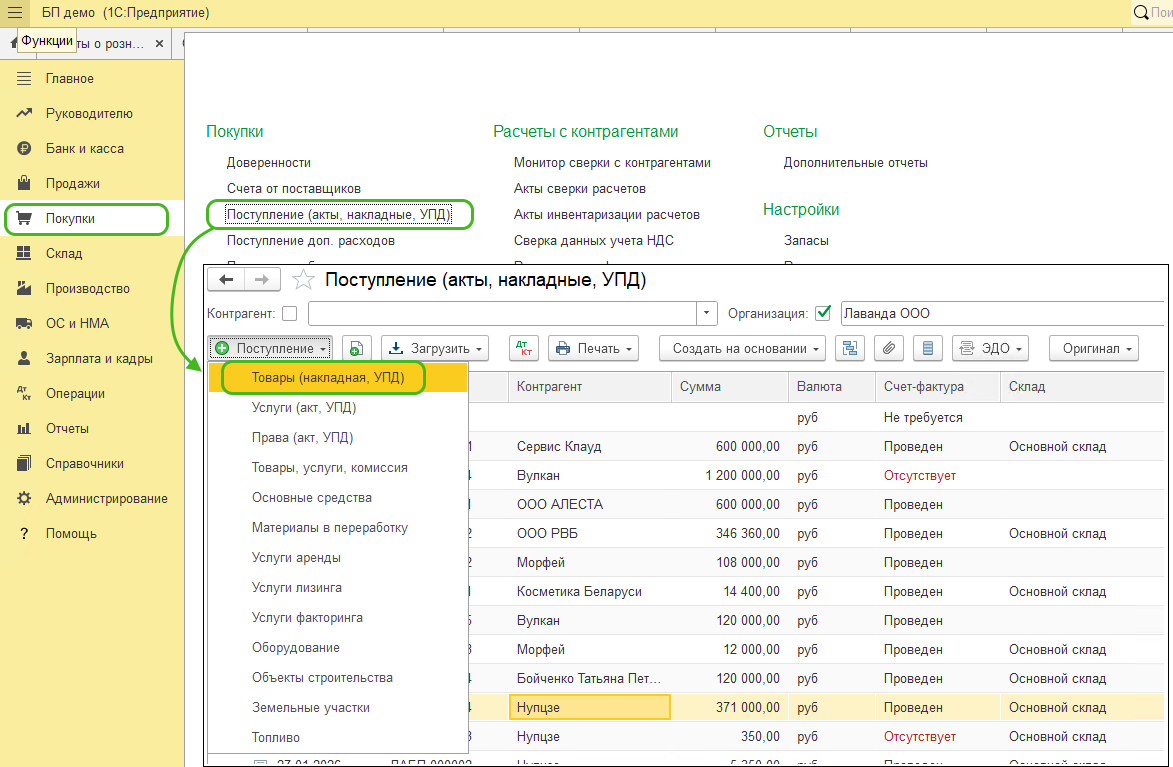Click the Покупки cart icon
Viewport: 1173px width, 767px height.
click(x=24, y=219)
